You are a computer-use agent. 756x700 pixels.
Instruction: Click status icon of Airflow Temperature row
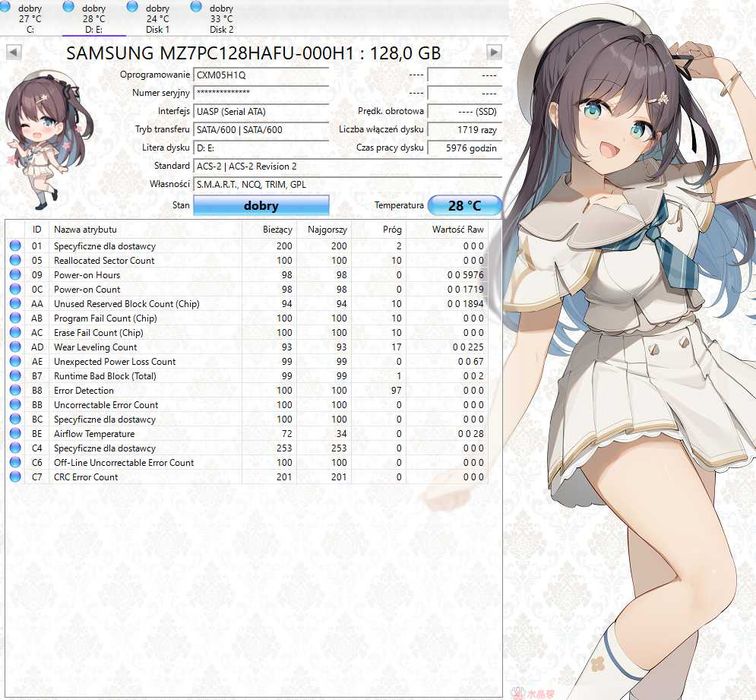pos(15,433)
